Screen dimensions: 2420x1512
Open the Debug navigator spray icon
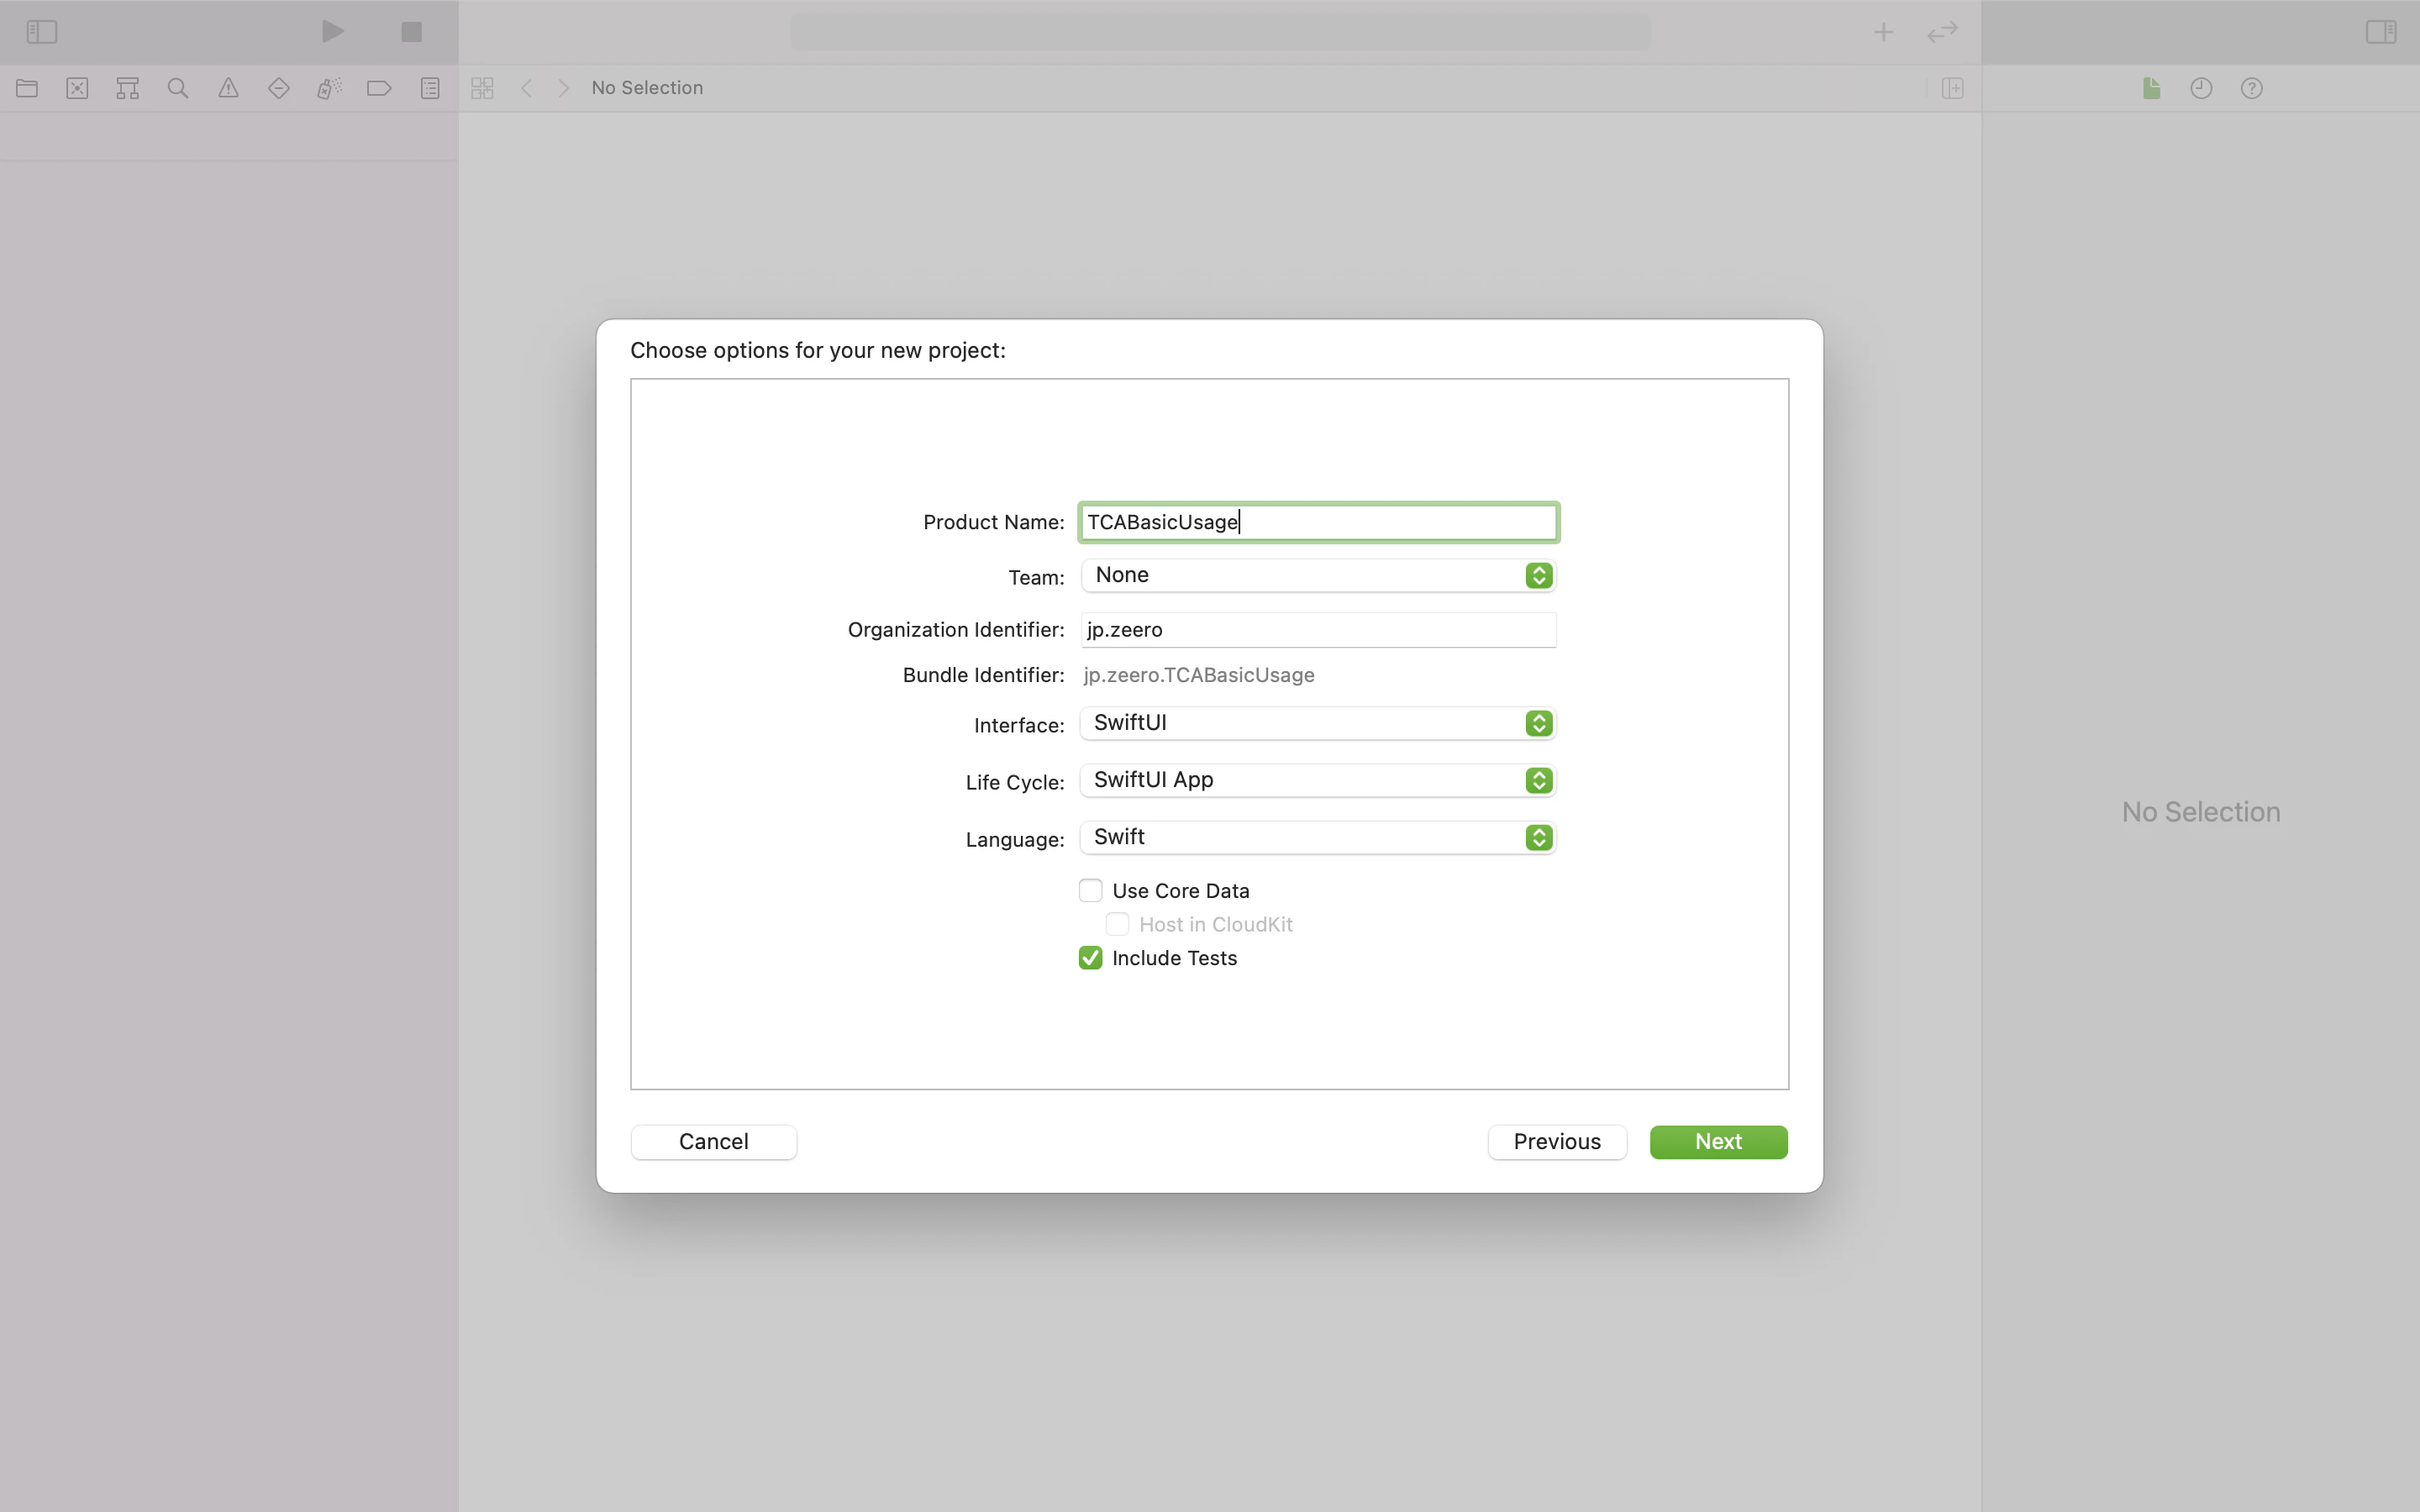click(x=329, y=88)
